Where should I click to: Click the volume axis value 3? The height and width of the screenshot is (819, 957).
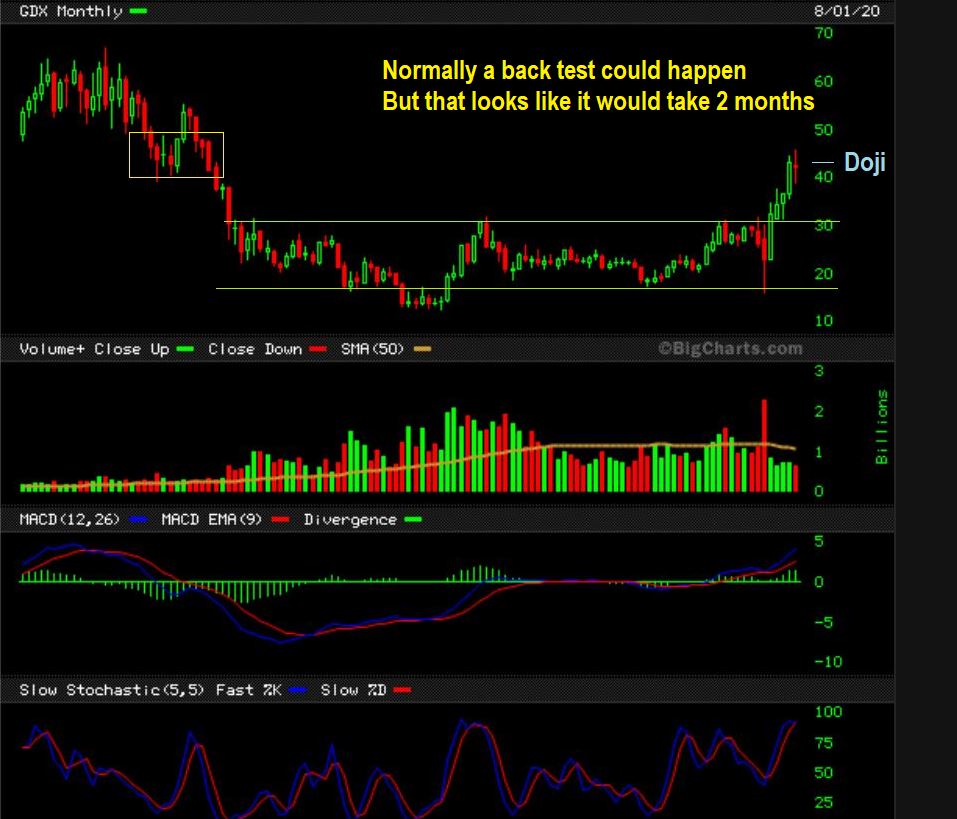coord(819,371)
